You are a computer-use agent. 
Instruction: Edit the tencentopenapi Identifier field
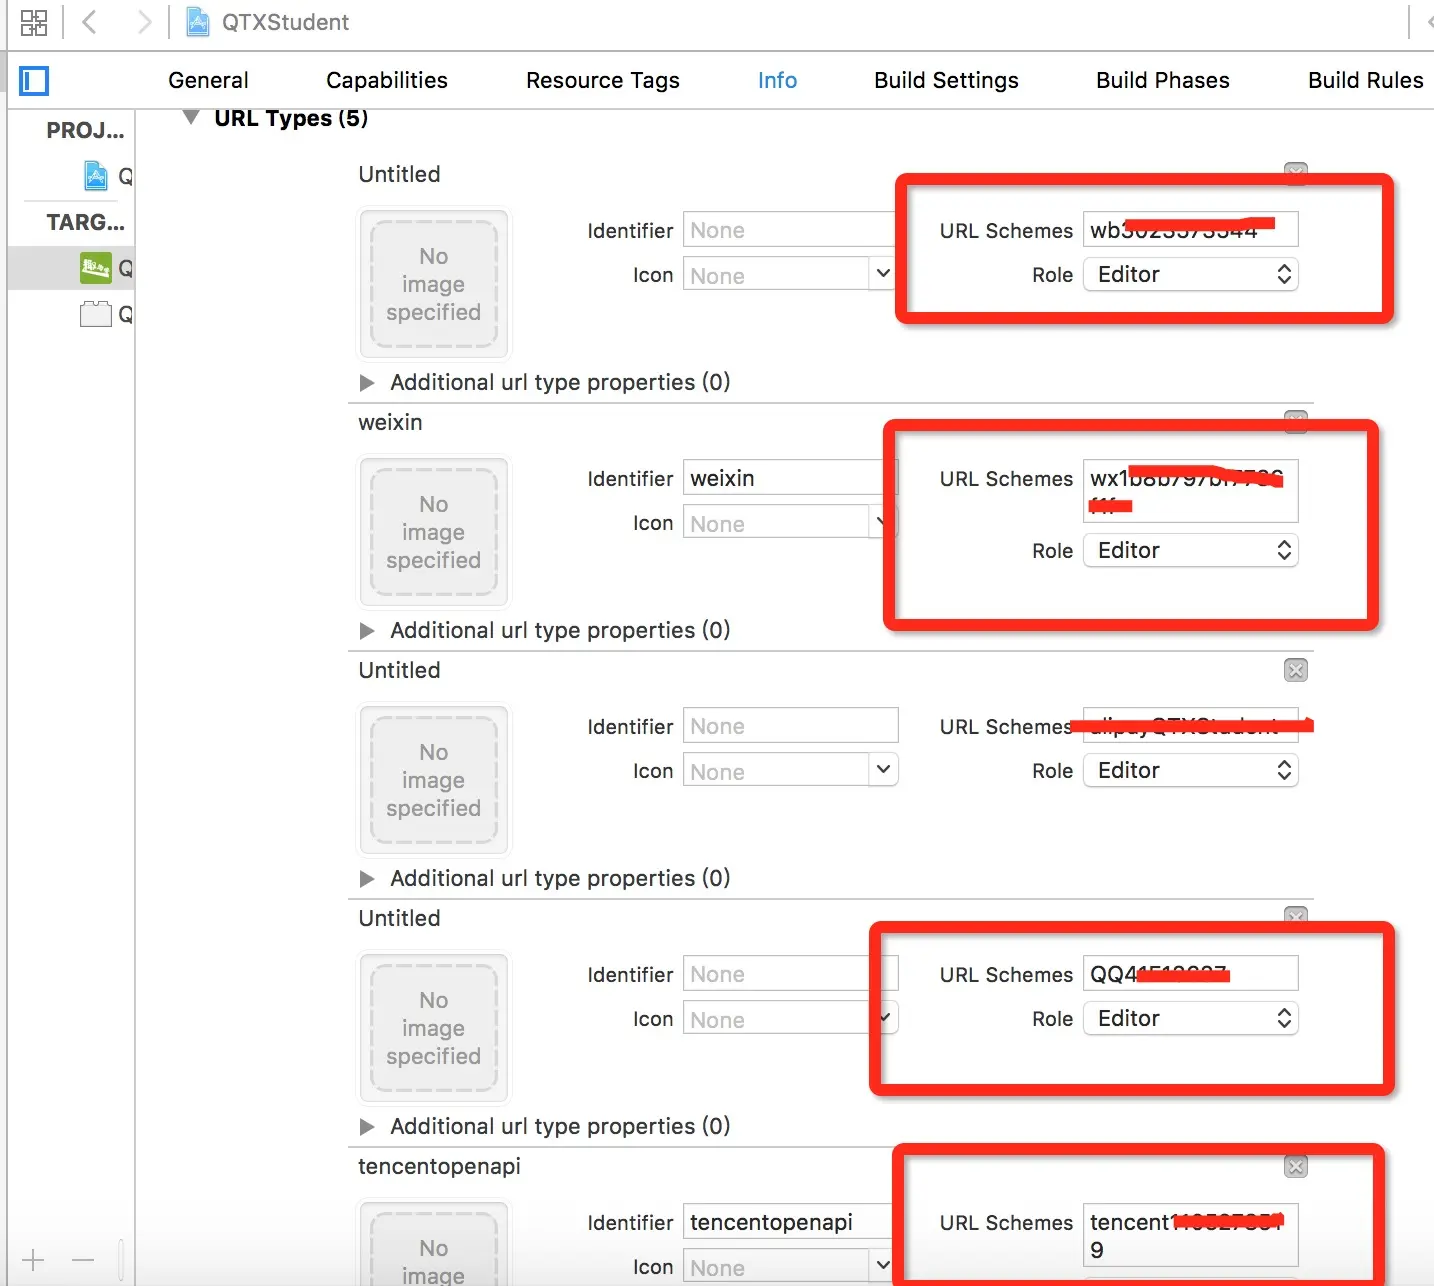pos(790,1222)
